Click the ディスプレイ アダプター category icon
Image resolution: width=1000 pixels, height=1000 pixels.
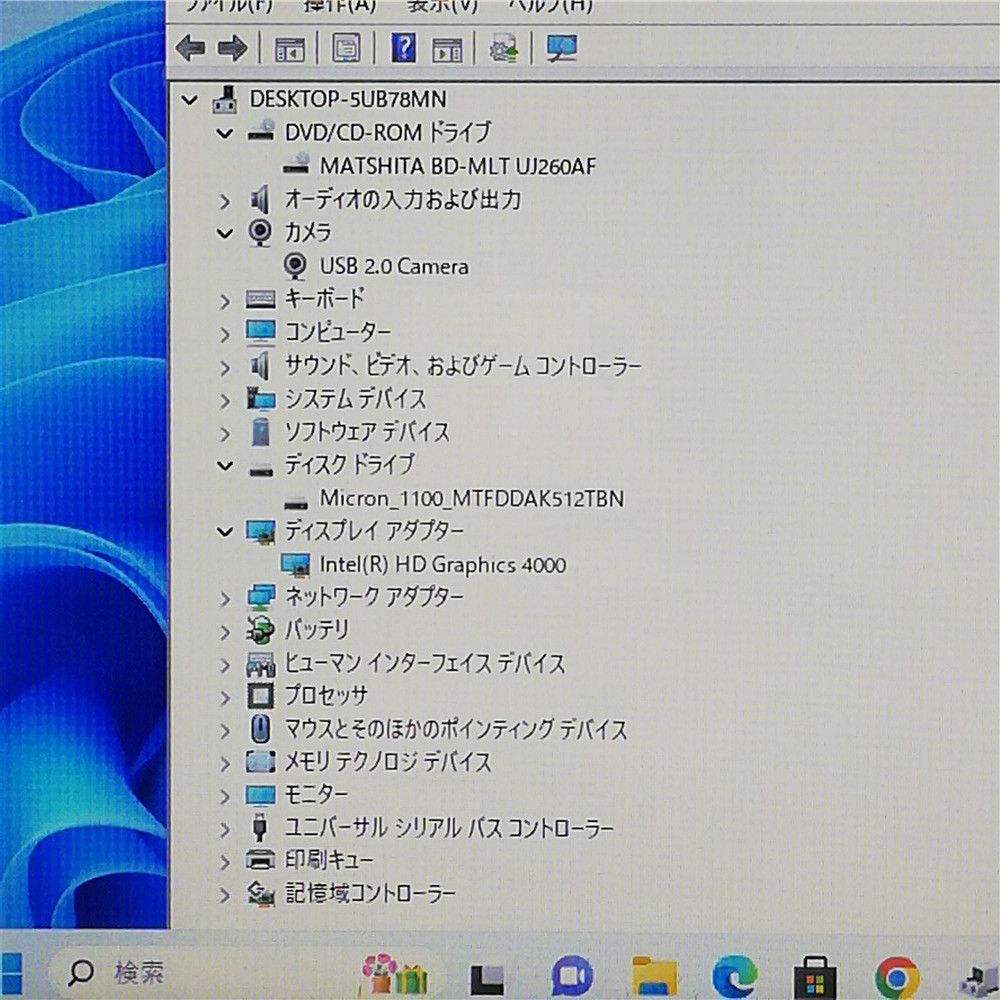click(261, 531)
